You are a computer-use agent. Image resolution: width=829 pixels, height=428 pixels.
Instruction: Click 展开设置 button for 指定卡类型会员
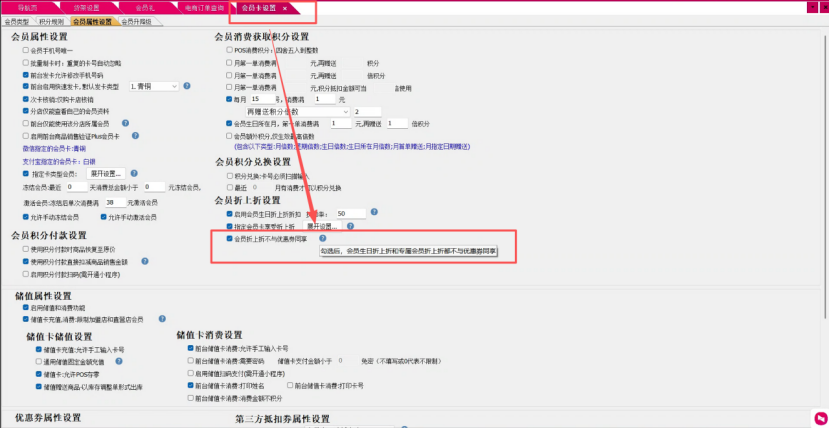(106, 173)
